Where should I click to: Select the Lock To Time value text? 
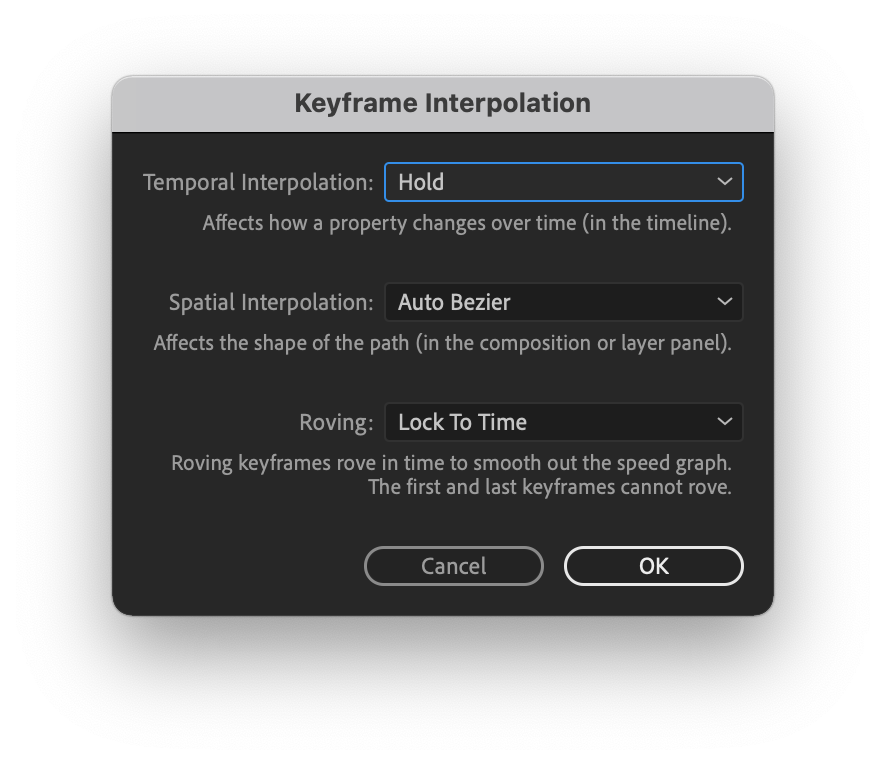(x=462, y=422)
